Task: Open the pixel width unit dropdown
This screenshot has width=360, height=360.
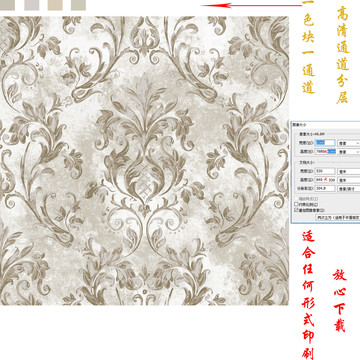Action: (349, 143)
